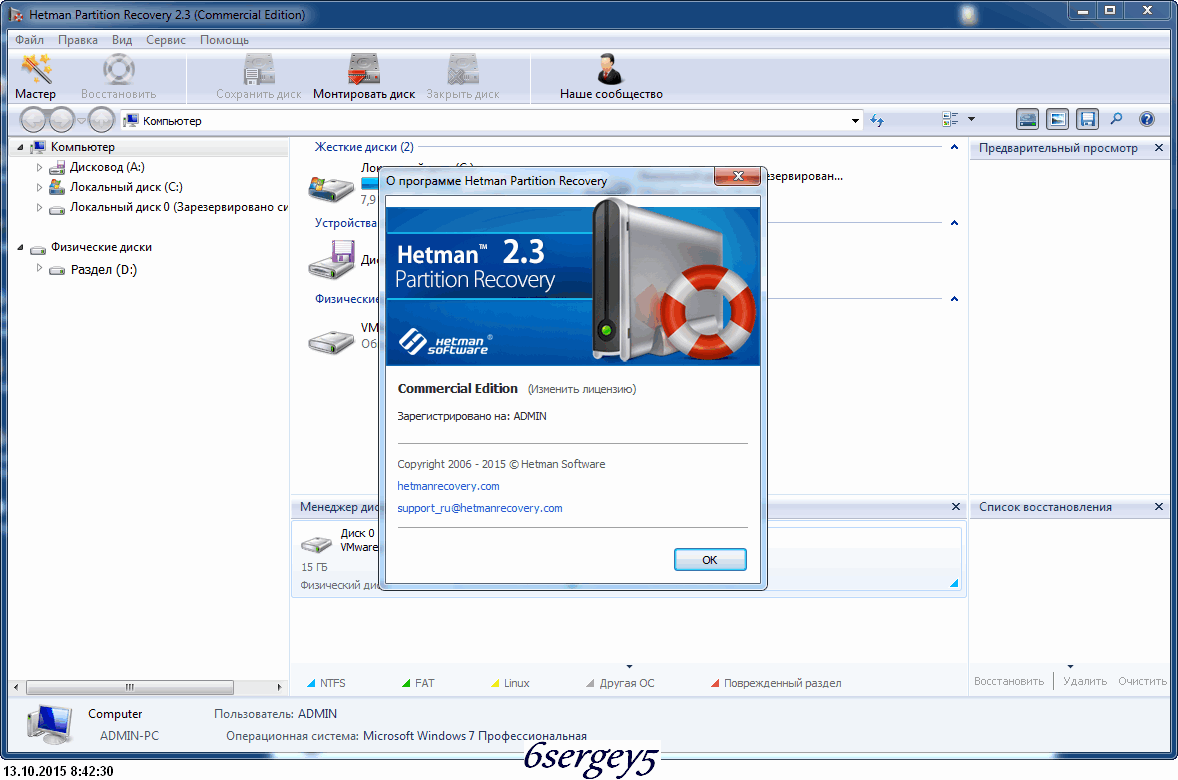The height and width of the screenshot is (780, 1178).
Task: Click the VMware physical disk icon in main pane
Action: coord(331,342)
